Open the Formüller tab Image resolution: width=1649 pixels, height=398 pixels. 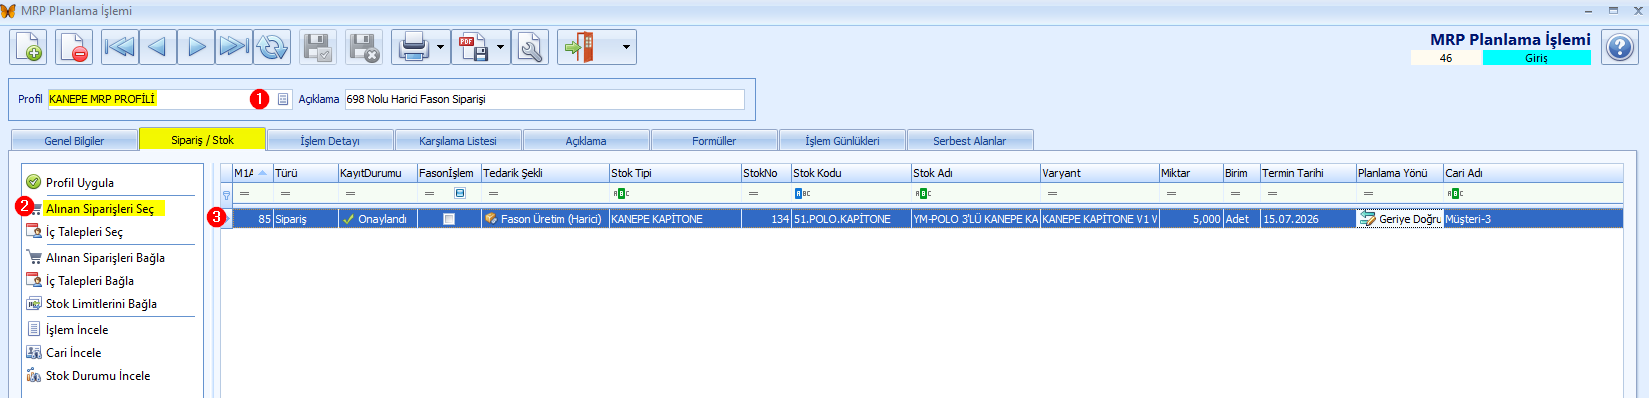click(714, 141)
